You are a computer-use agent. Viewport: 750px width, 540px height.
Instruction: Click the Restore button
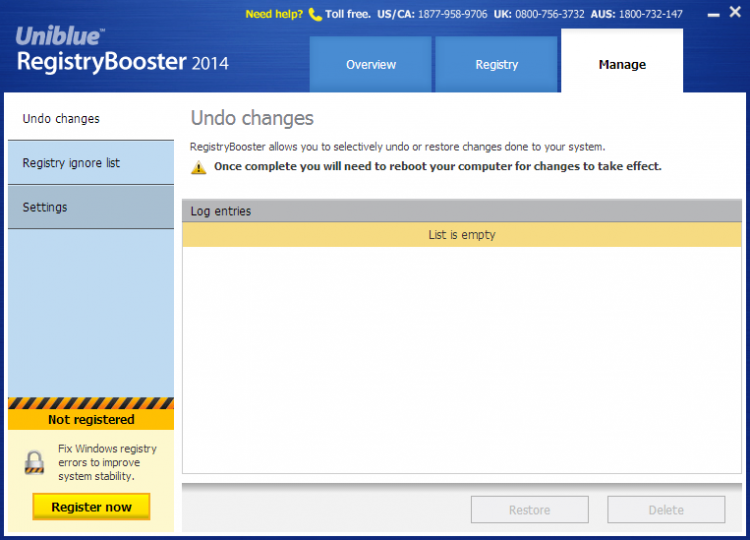[x=529, y=510]
